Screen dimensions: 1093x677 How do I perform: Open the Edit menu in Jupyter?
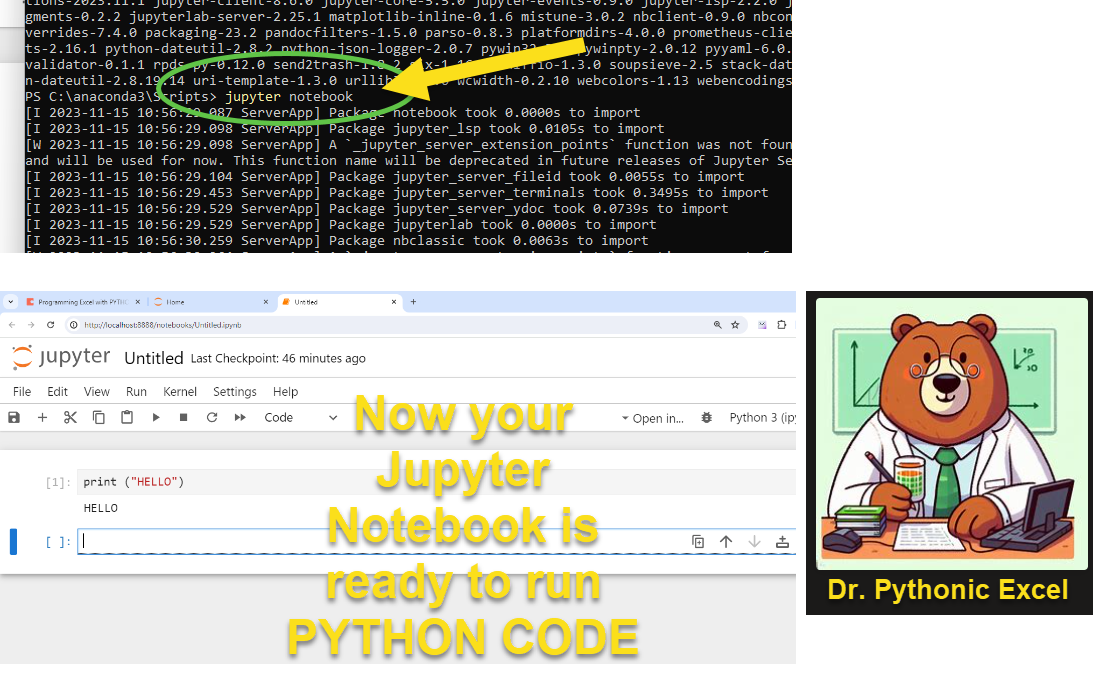pos(57,392)
